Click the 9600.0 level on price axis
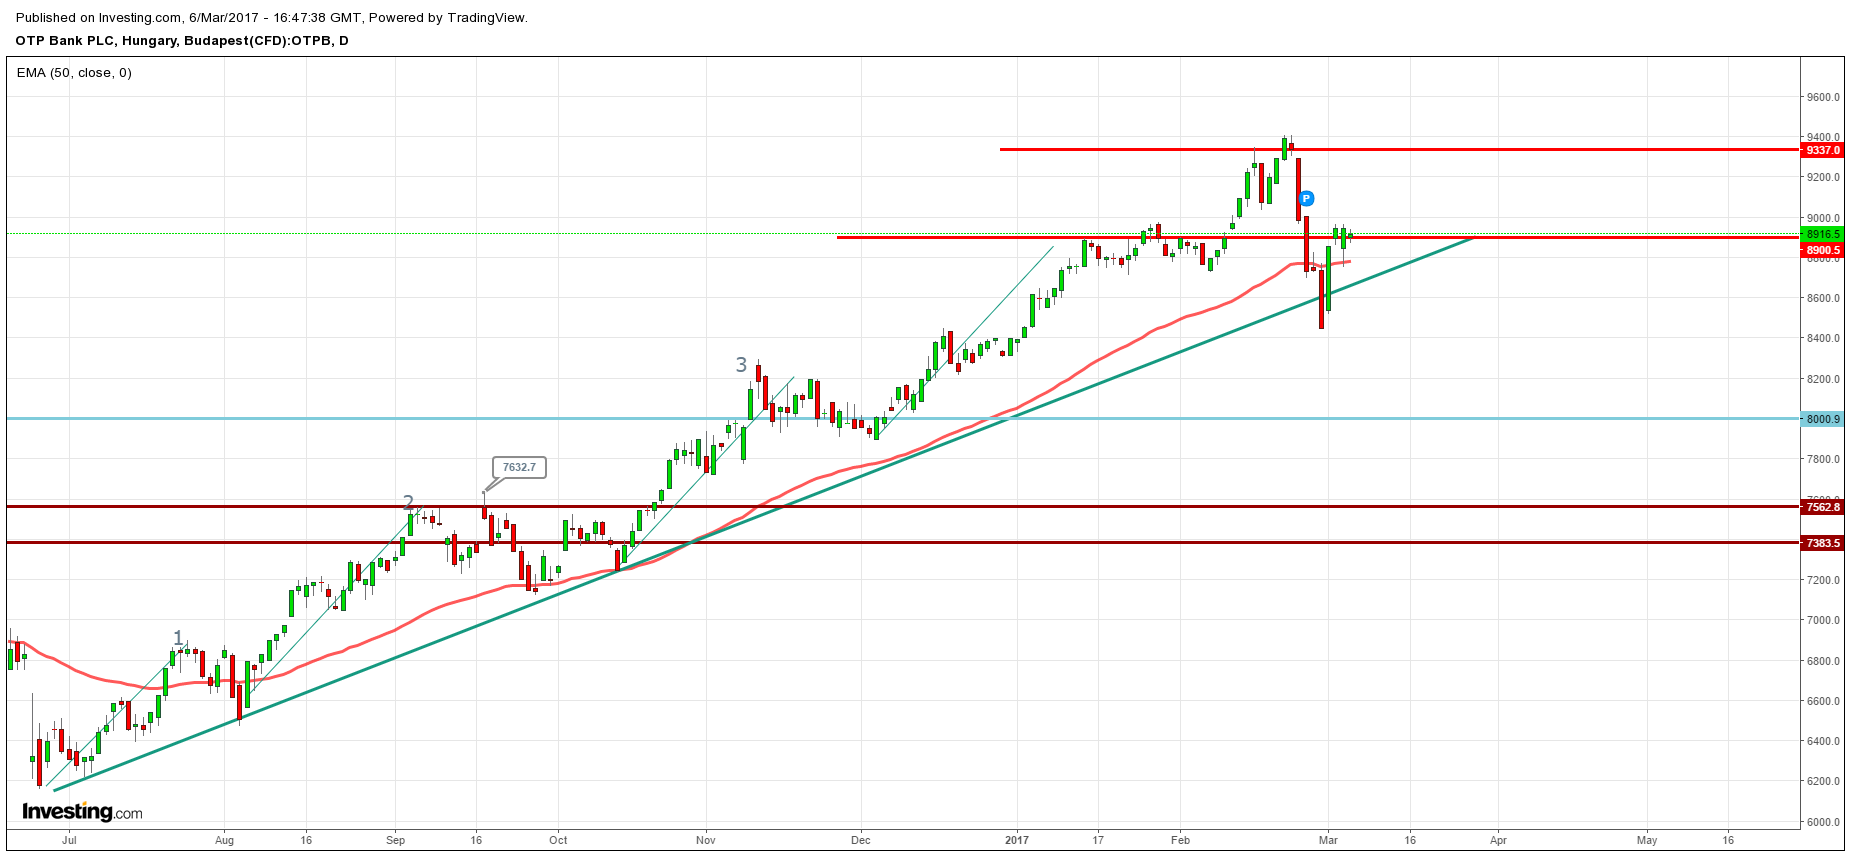This screenshot has height=853, width=1851. 1823,97
